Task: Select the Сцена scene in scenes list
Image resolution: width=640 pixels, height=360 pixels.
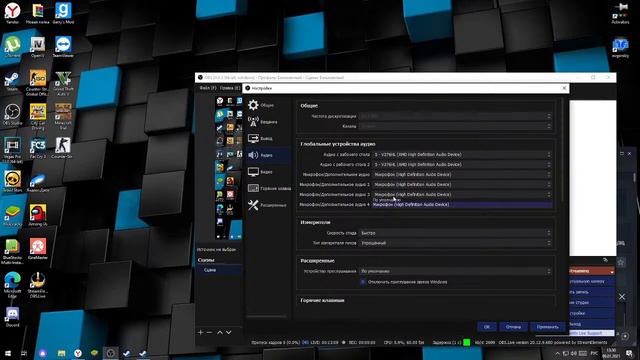Action: coord(220,270)
